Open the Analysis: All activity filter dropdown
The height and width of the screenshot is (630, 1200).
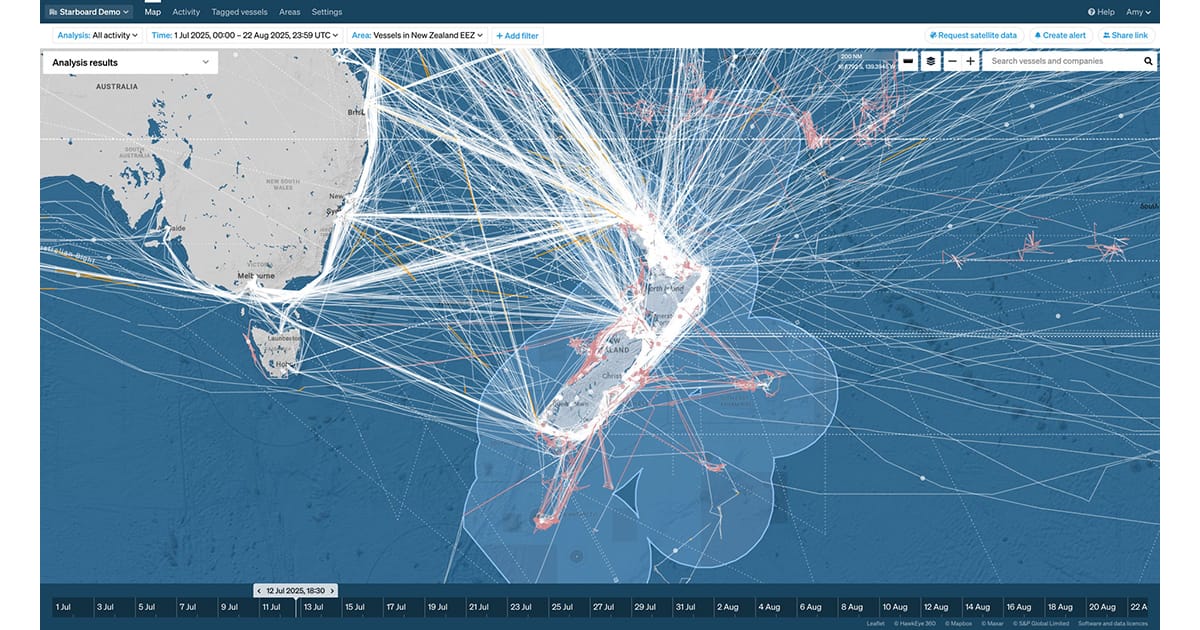point(98,35)
